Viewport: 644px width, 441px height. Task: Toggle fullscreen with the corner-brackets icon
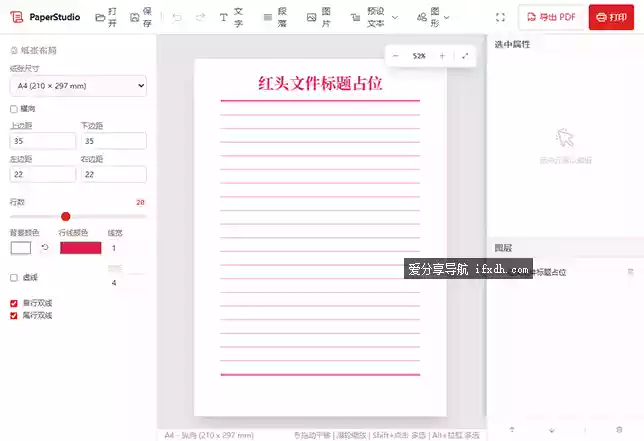[x=500, y=17]
